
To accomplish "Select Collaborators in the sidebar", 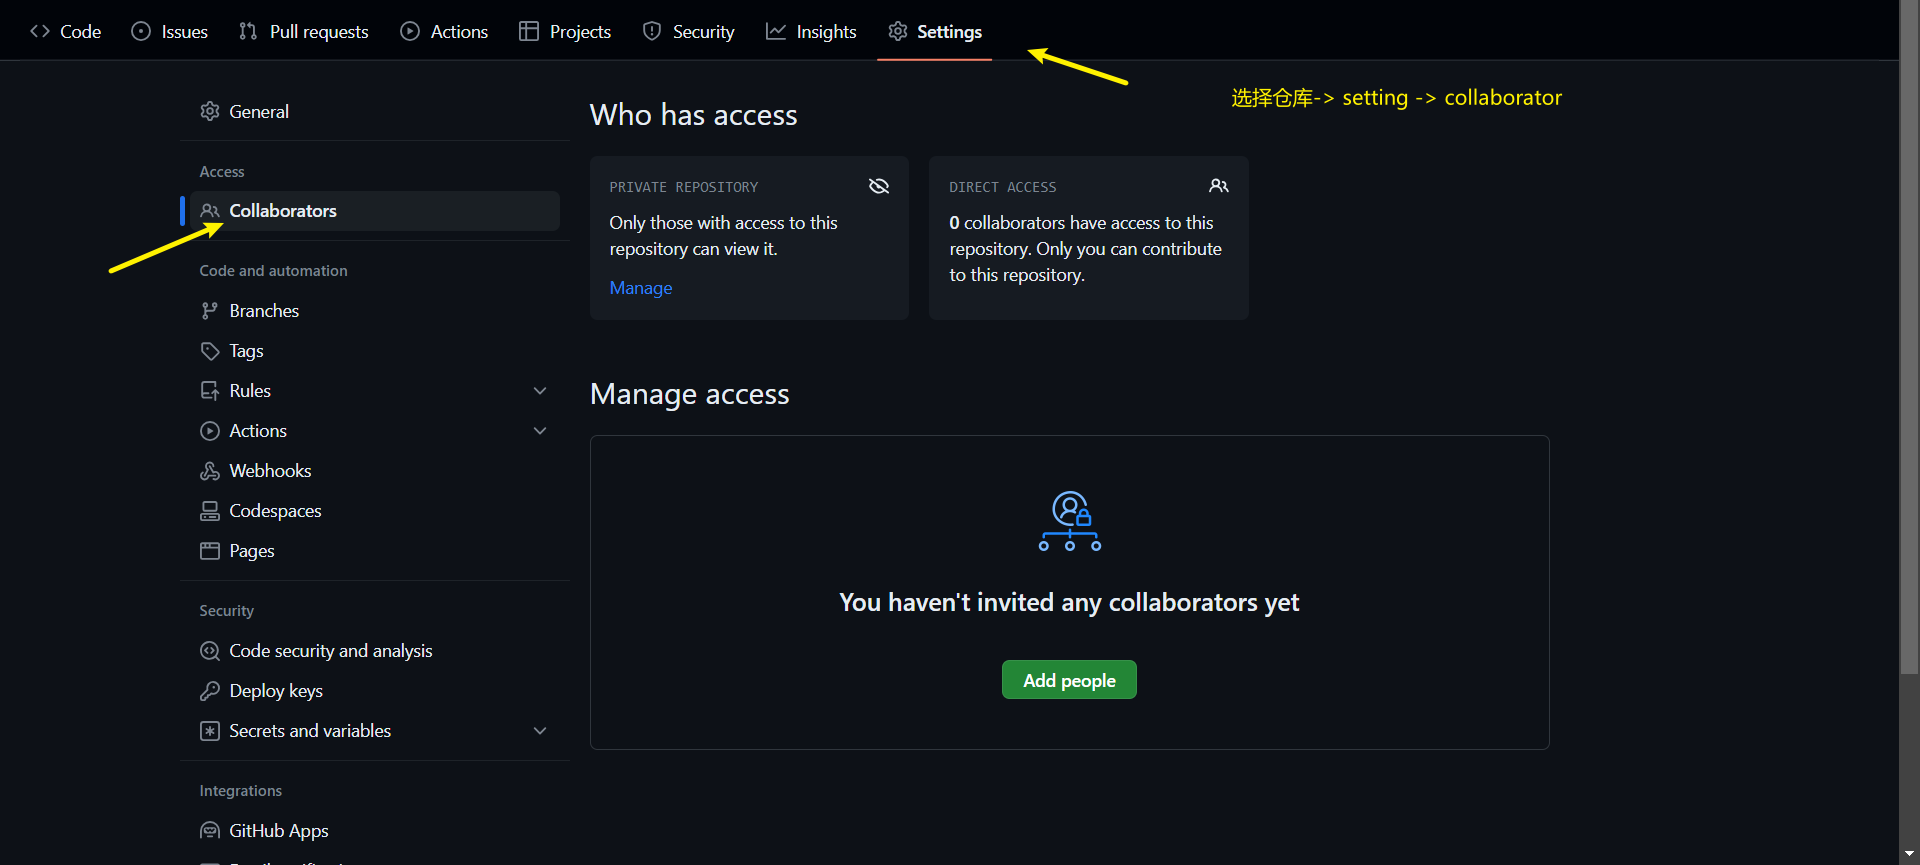I will (375, 211).
